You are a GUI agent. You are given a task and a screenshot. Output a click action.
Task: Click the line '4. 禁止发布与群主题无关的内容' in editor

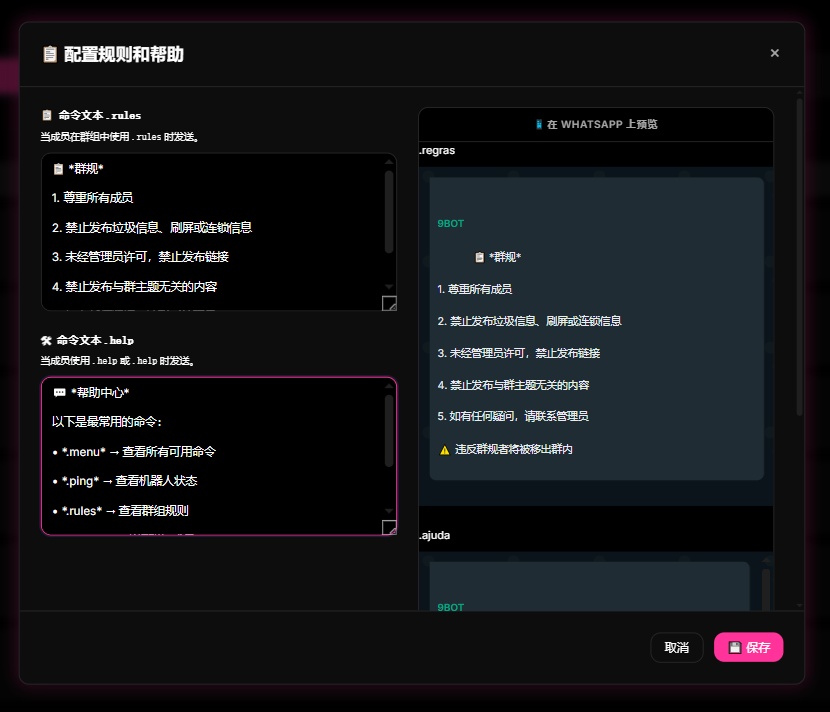point(134,286)
